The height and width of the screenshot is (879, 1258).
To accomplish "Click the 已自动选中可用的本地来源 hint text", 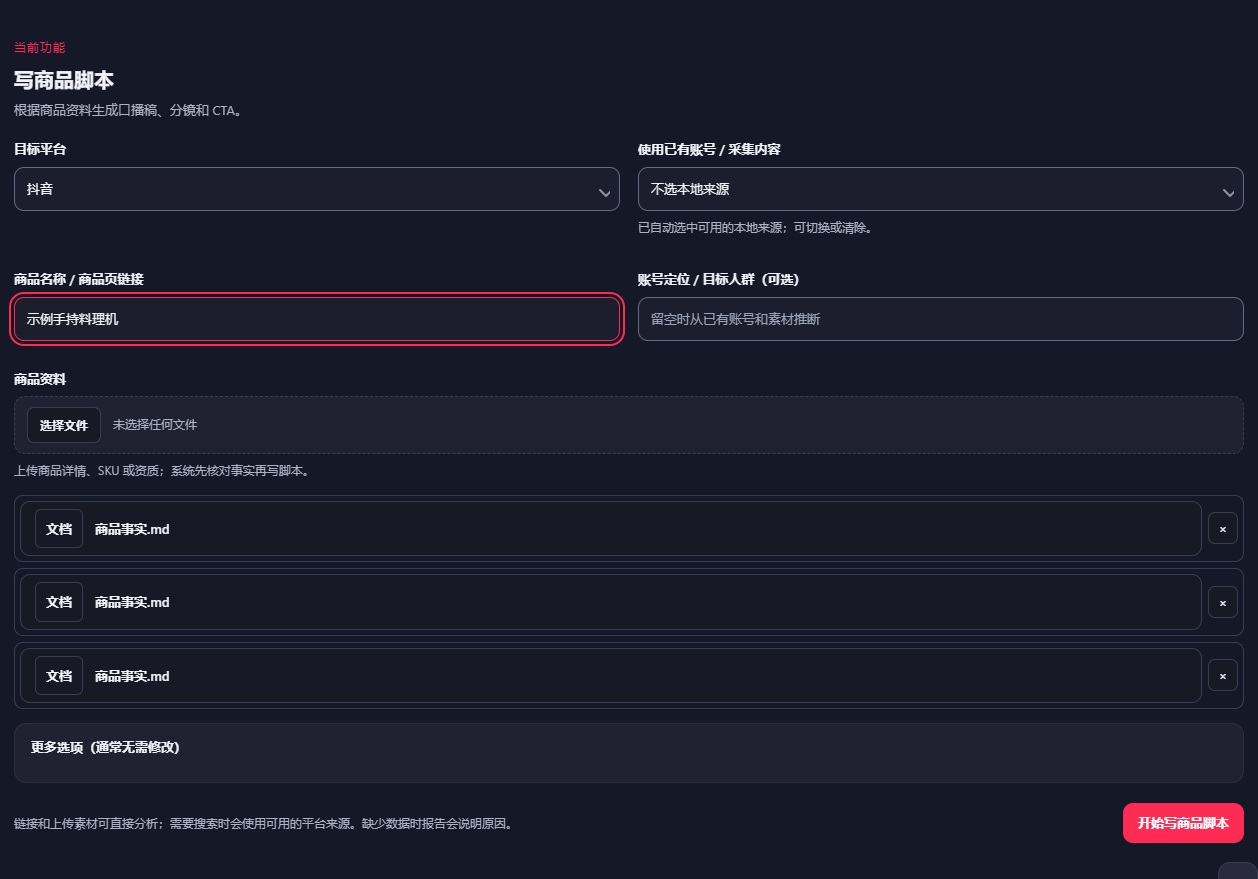I will [x=756, y=228].
